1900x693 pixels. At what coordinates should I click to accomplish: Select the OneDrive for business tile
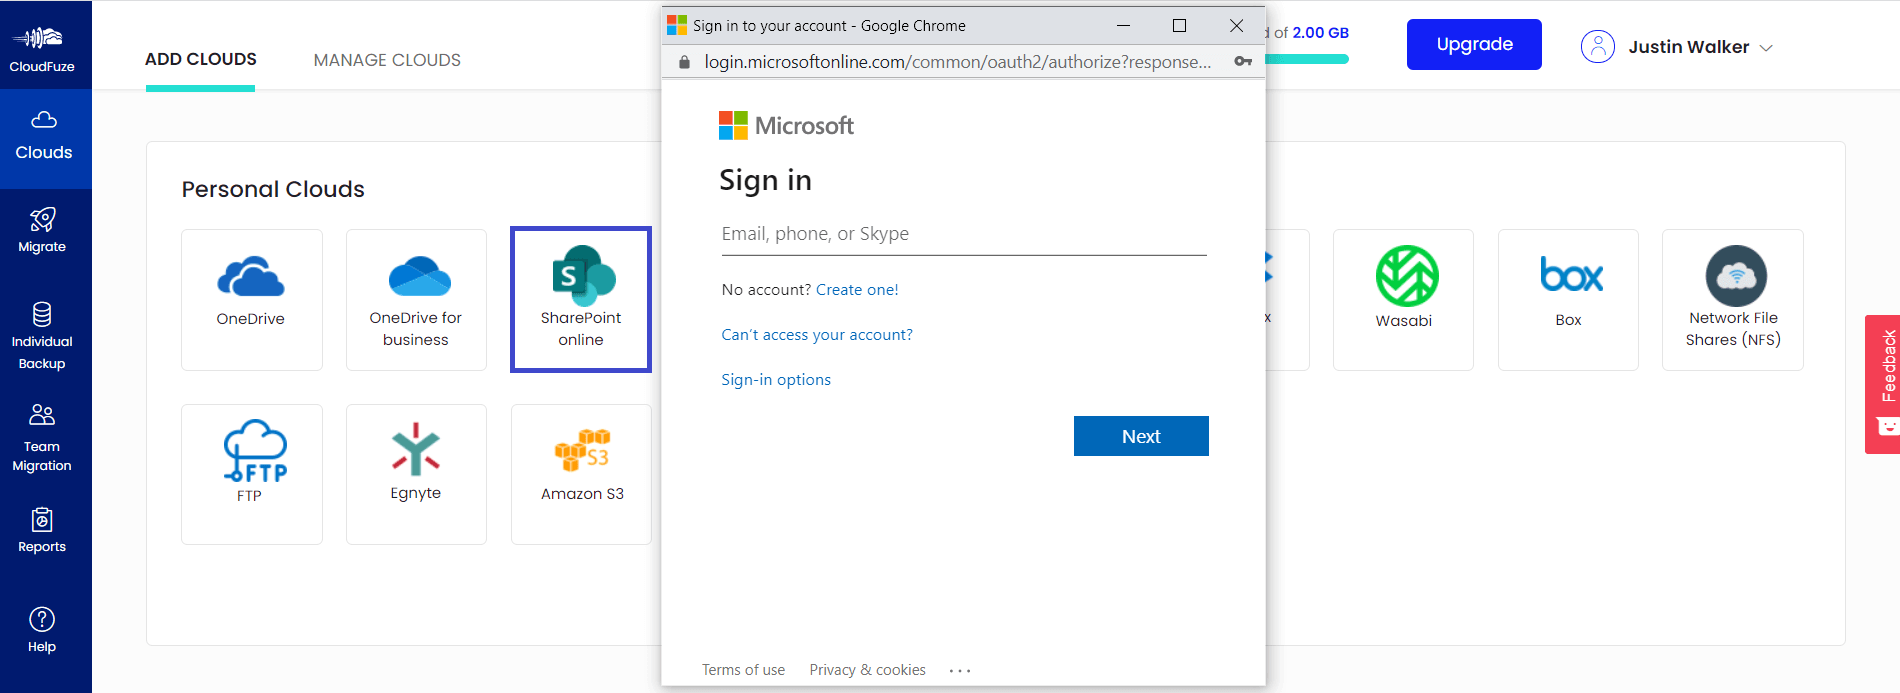[416, 300]
